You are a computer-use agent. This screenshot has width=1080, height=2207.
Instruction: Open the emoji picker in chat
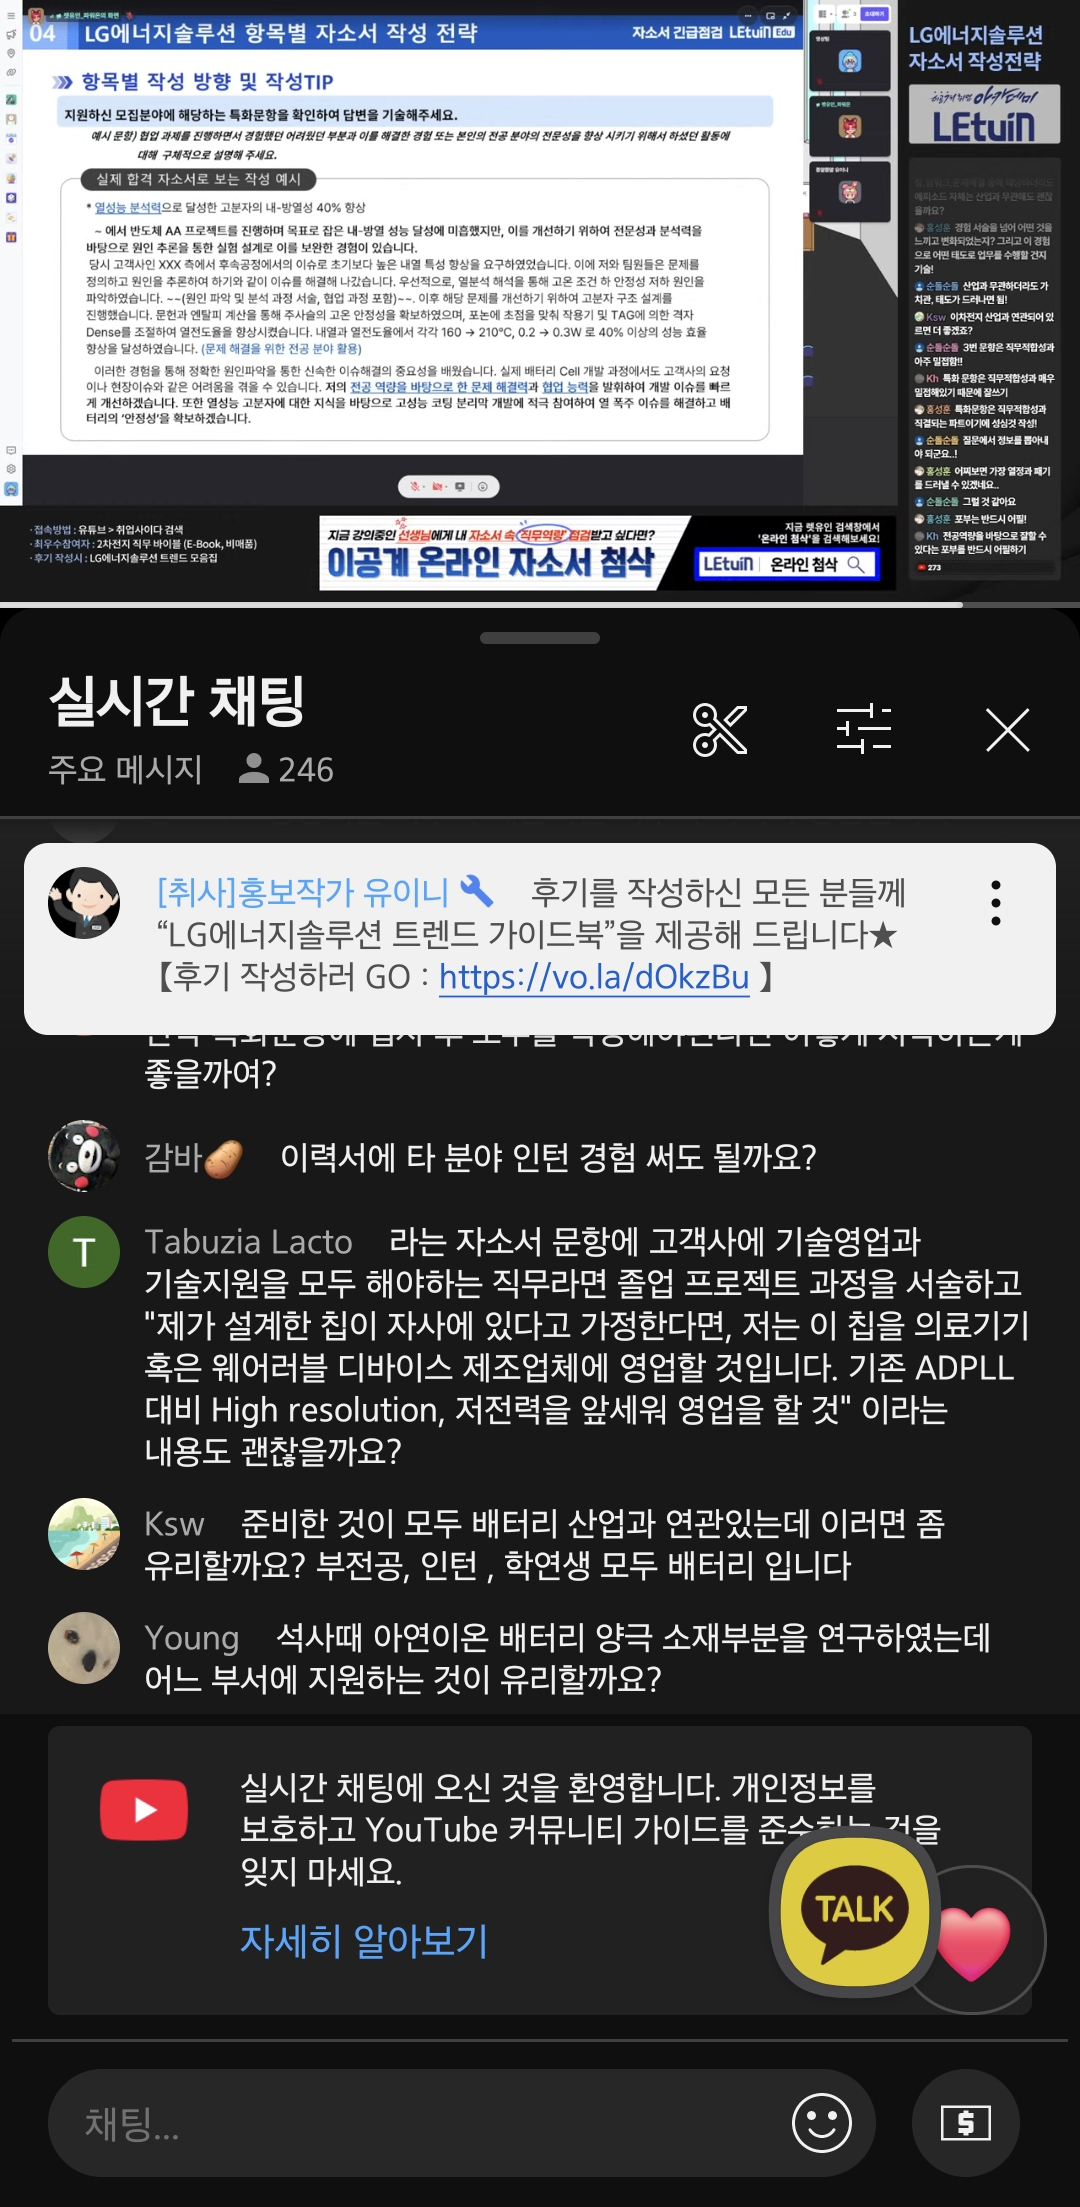coord(821,2123)
